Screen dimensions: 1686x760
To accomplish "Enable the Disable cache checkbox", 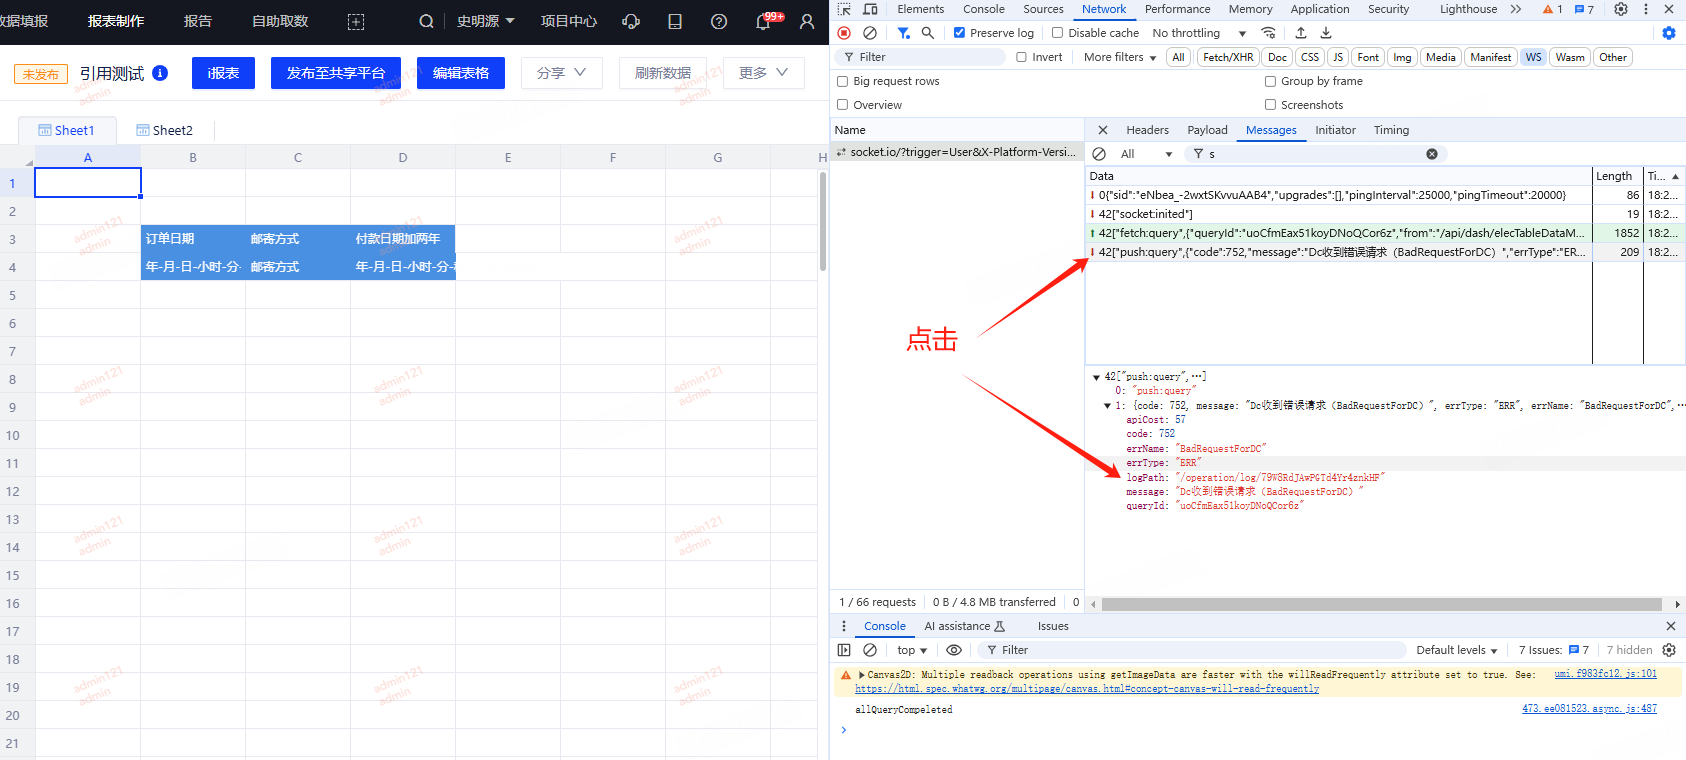I will [x=1057, y=33].
